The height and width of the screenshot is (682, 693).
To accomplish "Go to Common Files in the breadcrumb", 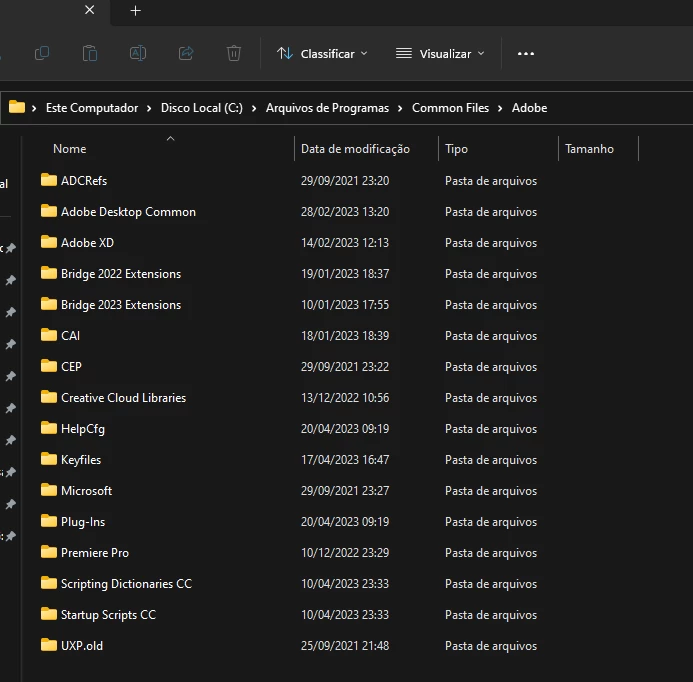I will pyautogui.click(x=450, y=108).
